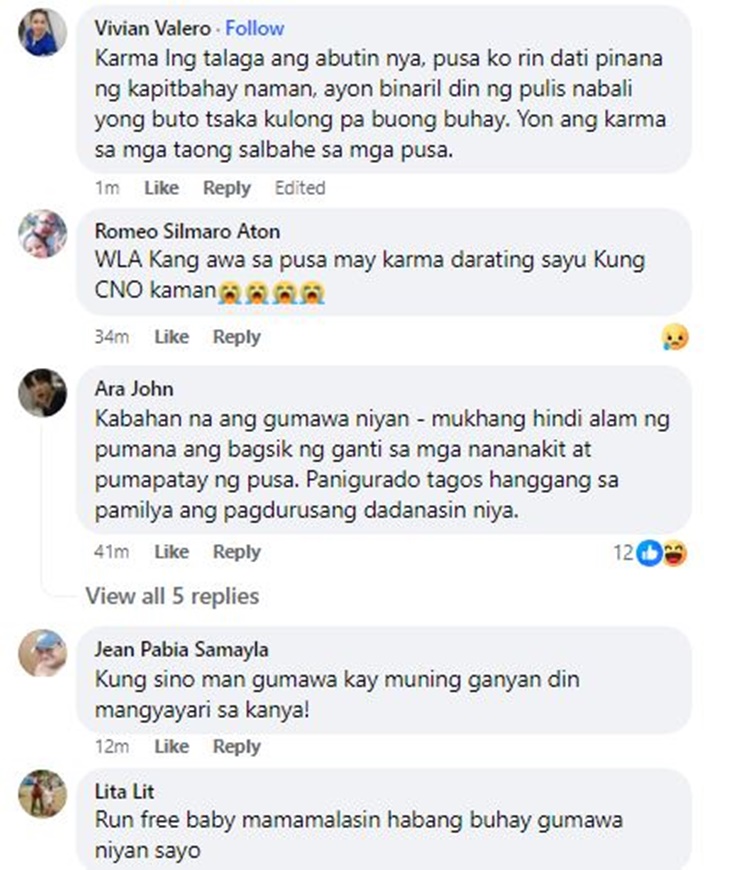750x870 pixels.
Task: Expand View all 5 replies
Action: click(173, 596)
